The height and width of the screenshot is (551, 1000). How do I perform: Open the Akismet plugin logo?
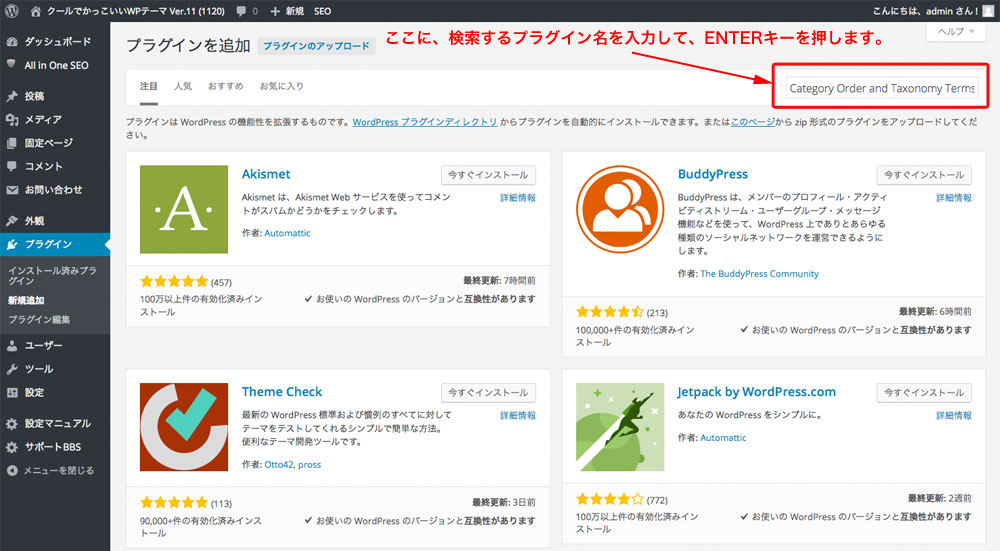[184, 209]
